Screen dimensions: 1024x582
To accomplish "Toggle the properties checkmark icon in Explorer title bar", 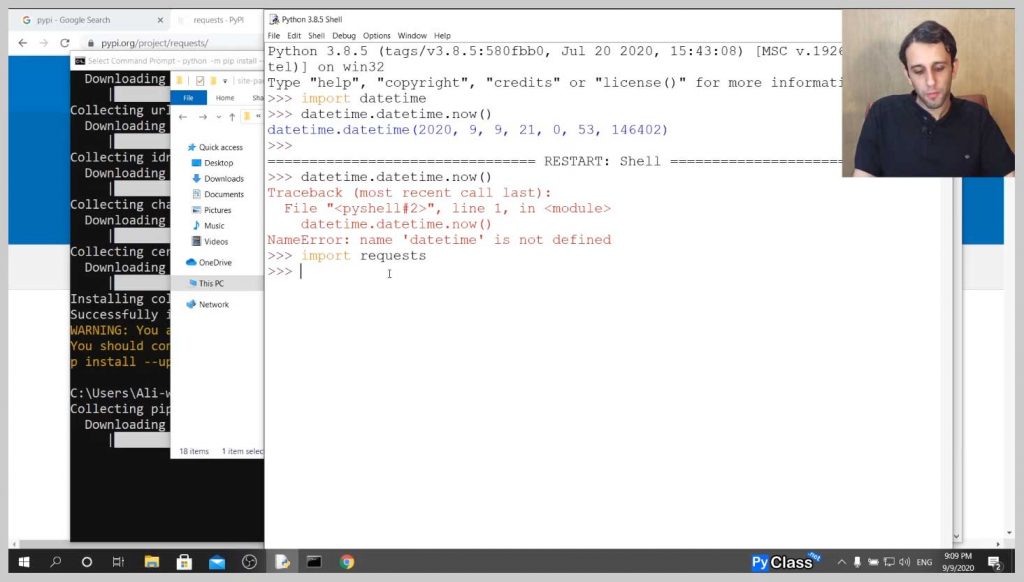I will (x=200, y=81).
